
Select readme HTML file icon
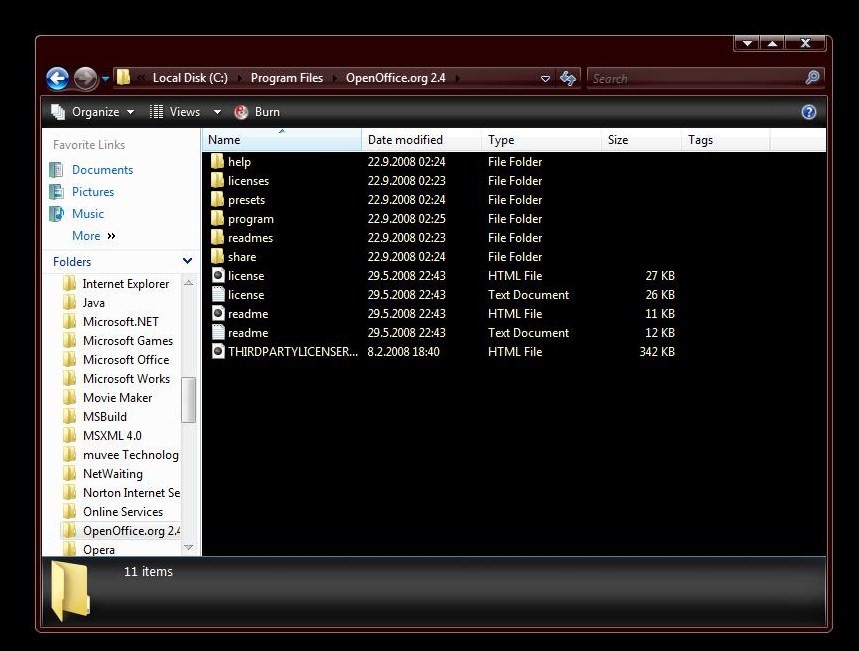218,313
